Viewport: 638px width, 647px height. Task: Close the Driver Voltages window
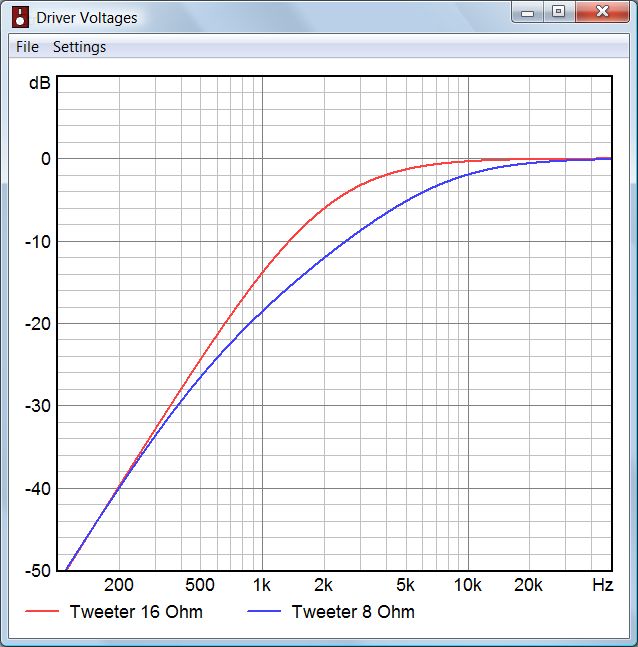pyautogui.click(x=602, y=12)
